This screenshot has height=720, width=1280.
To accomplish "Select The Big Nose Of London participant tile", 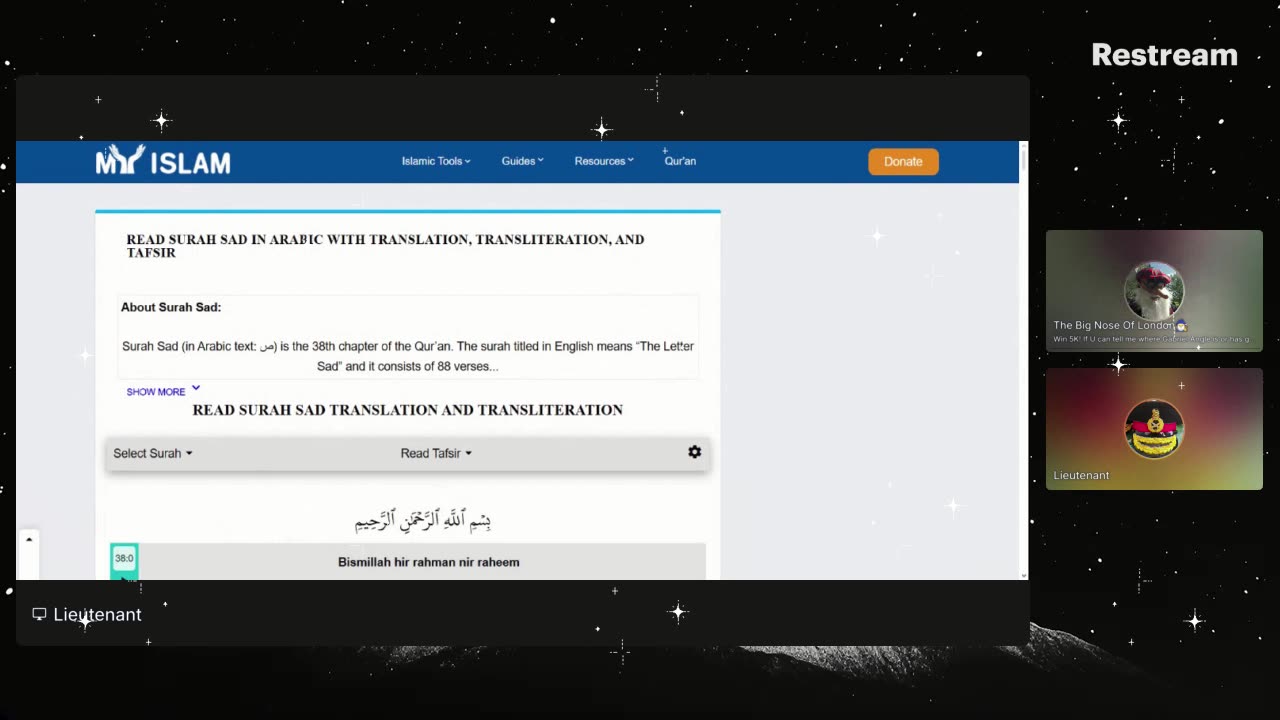I will (x=1154, y=291).
